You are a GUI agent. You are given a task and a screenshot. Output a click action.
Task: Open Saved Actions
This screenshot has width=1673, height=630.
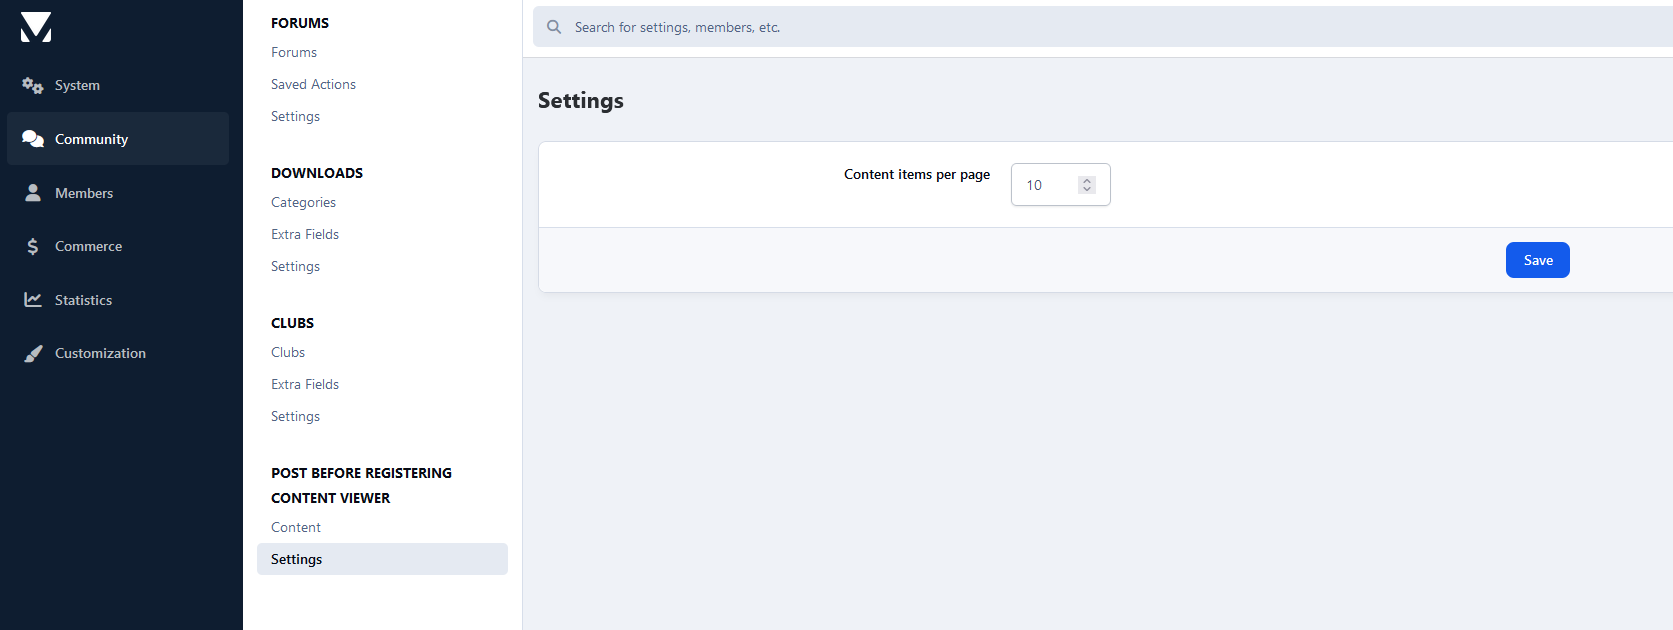[313, 84]
